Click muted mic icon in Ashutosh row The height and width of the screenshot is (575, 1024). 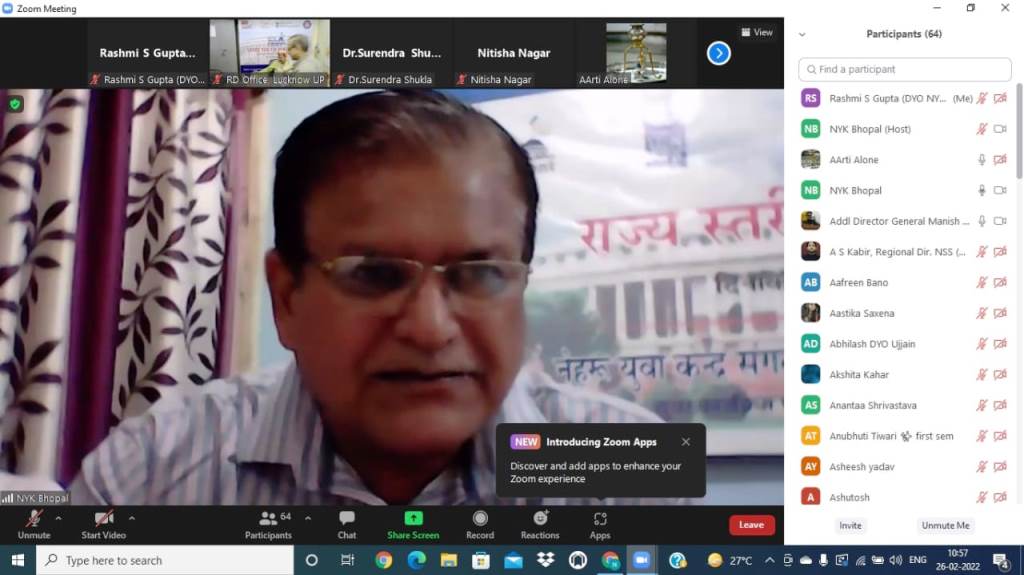(x=982, y=497)
